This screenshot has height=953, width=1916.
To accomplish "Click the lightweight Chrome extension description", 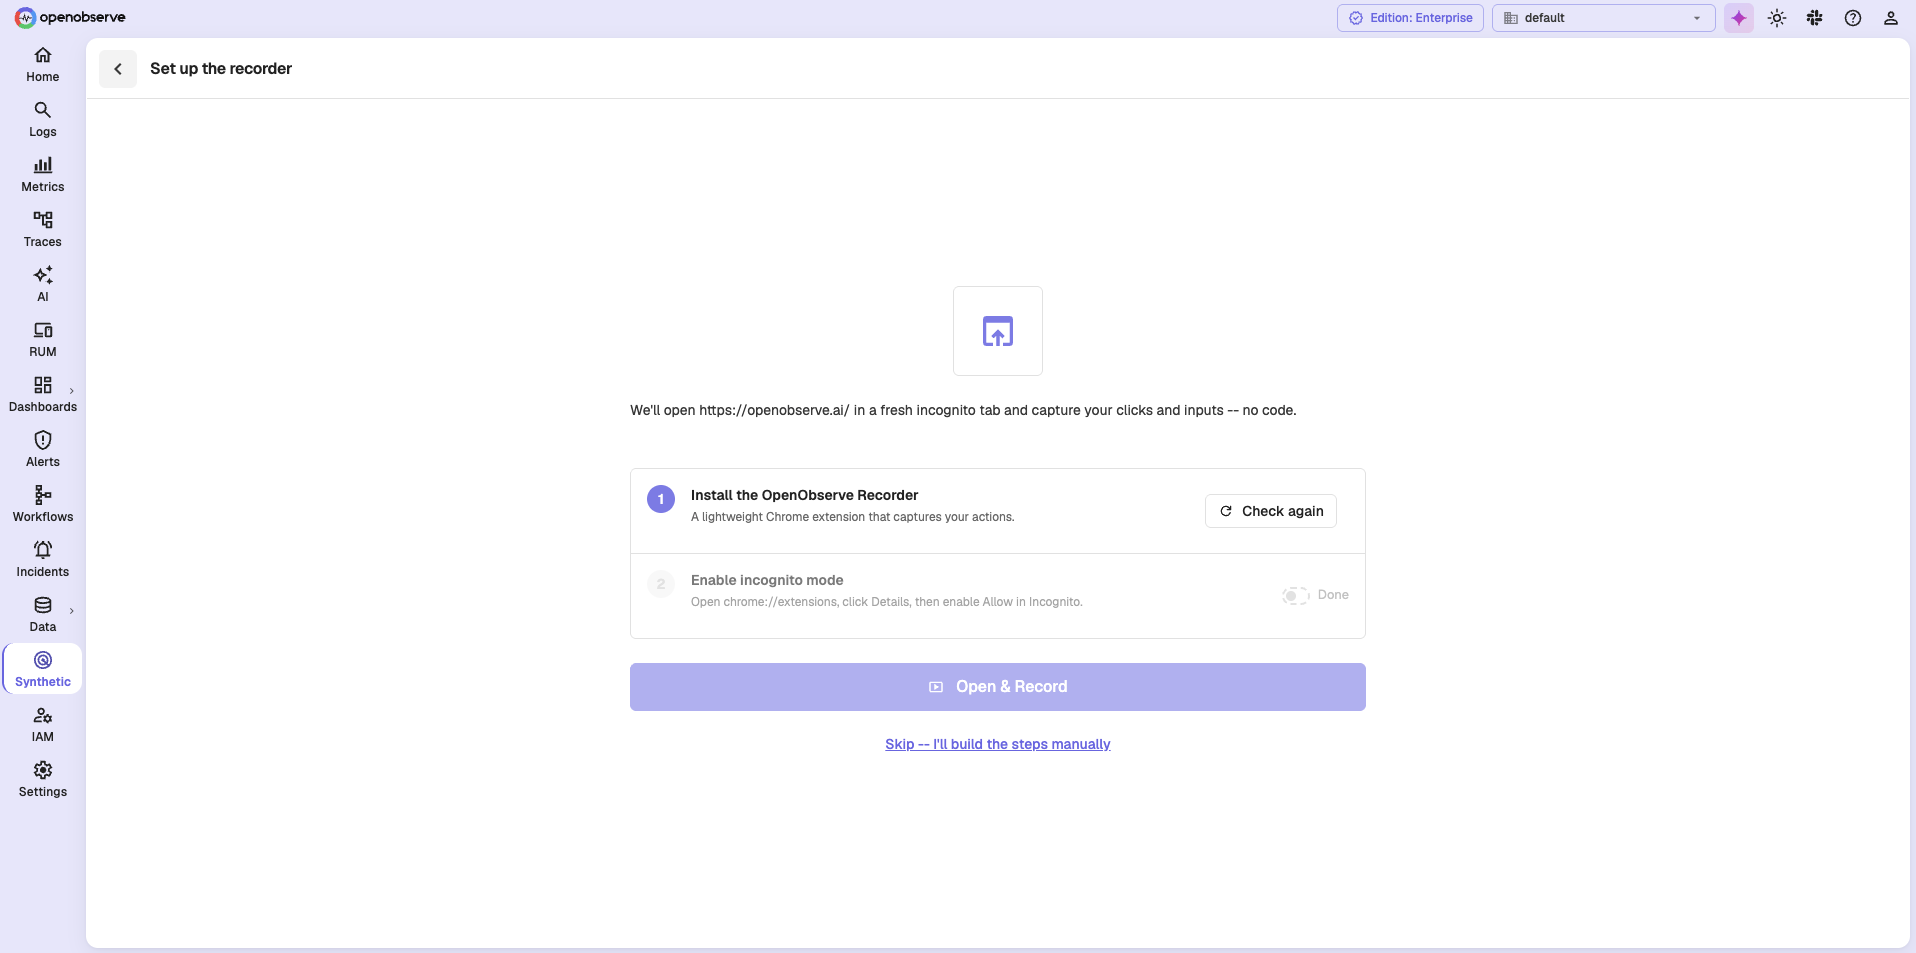I will coord(853,517).
